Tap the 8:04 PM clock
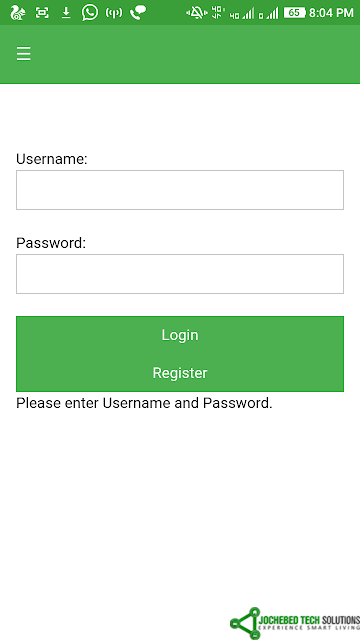This screenshot has height=640, width=360. coord(331,13)
